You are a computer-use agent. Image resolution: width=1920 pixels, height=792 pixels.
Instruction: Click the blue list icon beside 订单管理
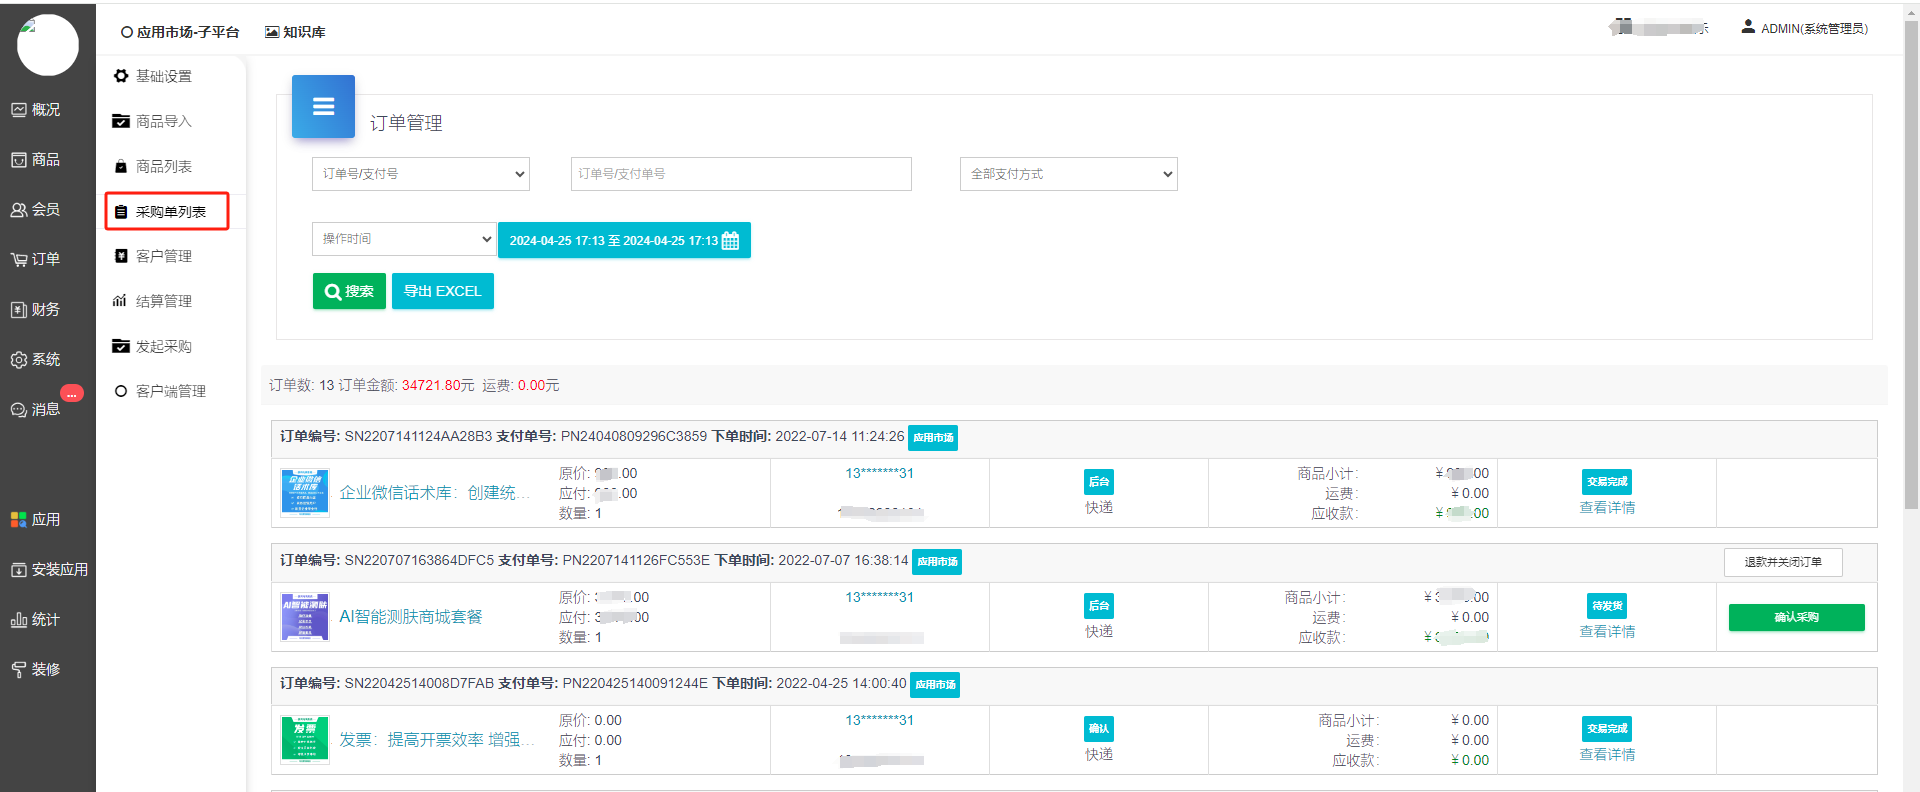point(323,107)
